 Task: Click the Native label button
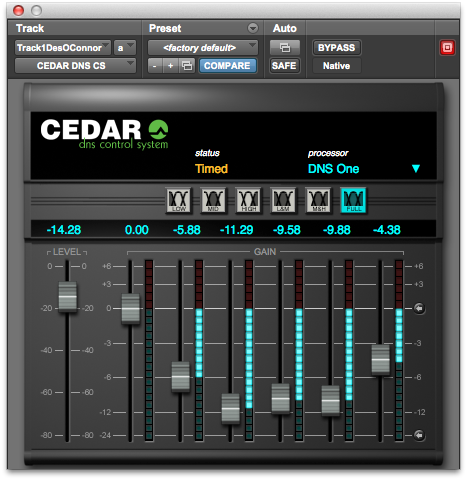(336, 66)
